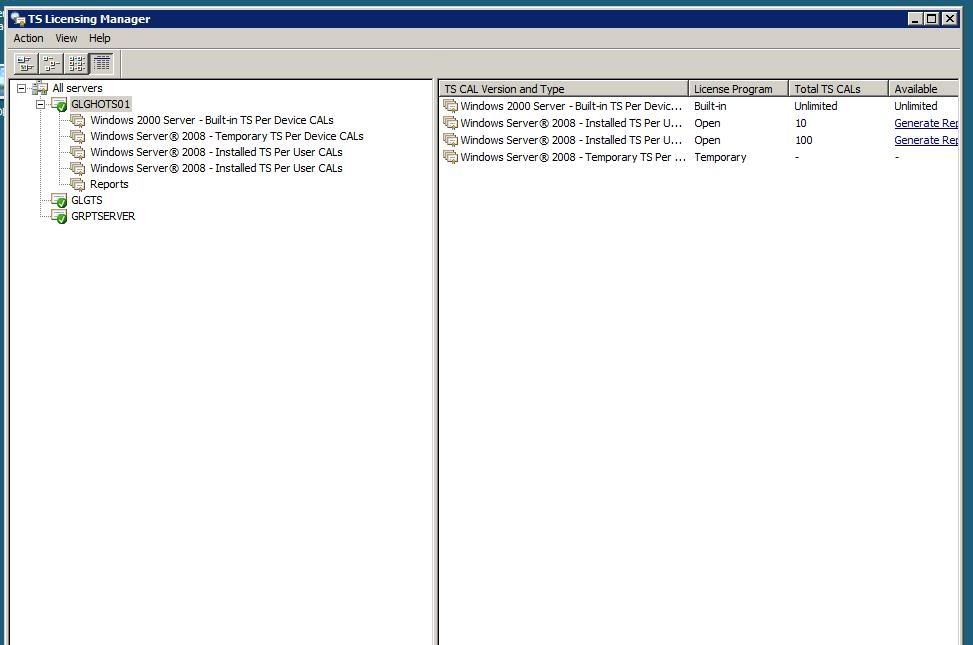Click the All servers network icon
This screenshot has height=645, width=973.
(x=40, y=88)
